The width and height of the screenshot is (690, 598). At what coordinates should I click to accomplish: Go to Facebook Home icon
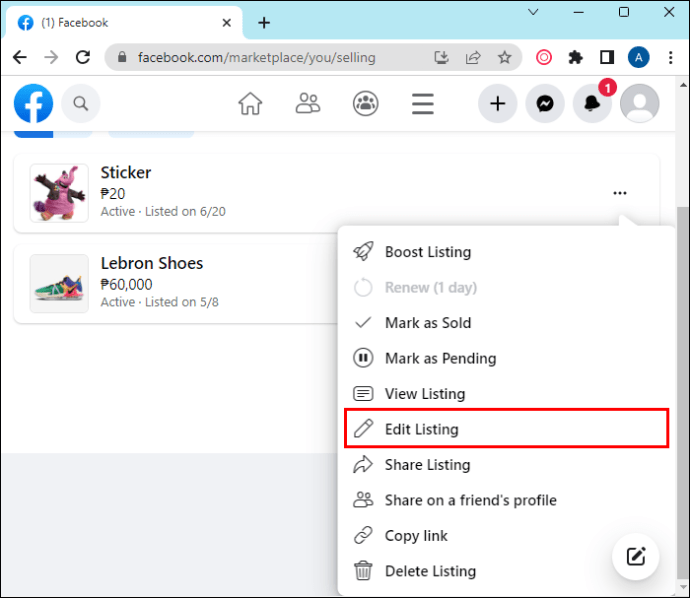(x=250, y=104)
